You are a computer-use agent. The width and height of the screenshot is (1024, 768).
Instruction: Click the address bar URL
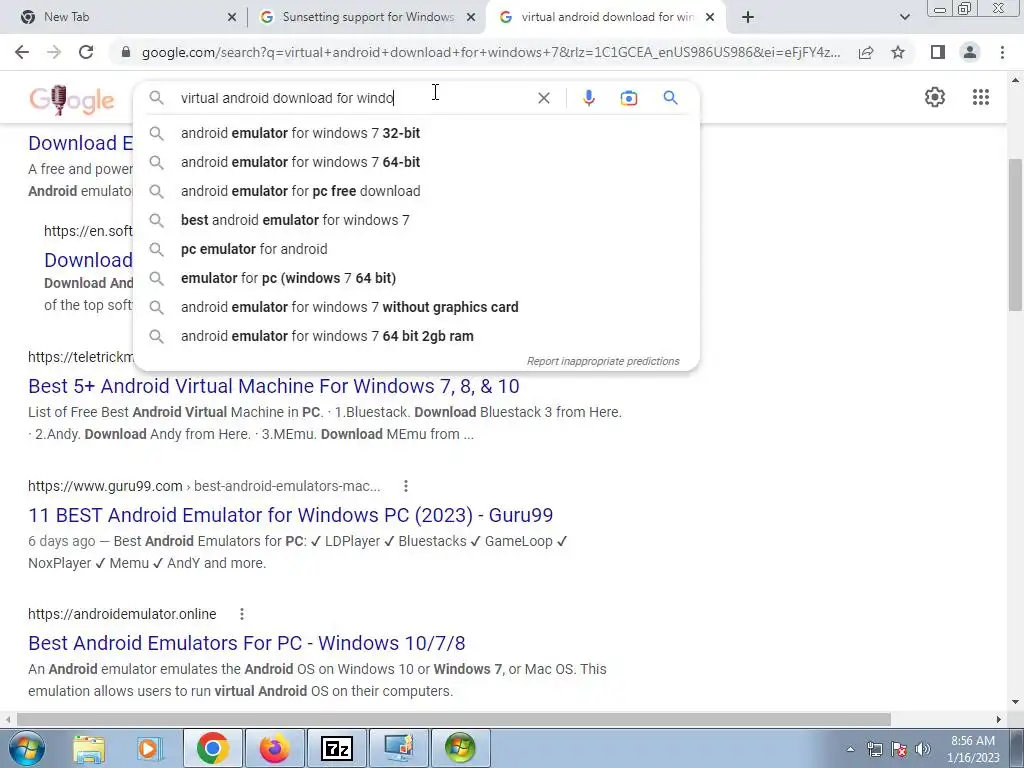pyautogui.click(x=491, y=52)
